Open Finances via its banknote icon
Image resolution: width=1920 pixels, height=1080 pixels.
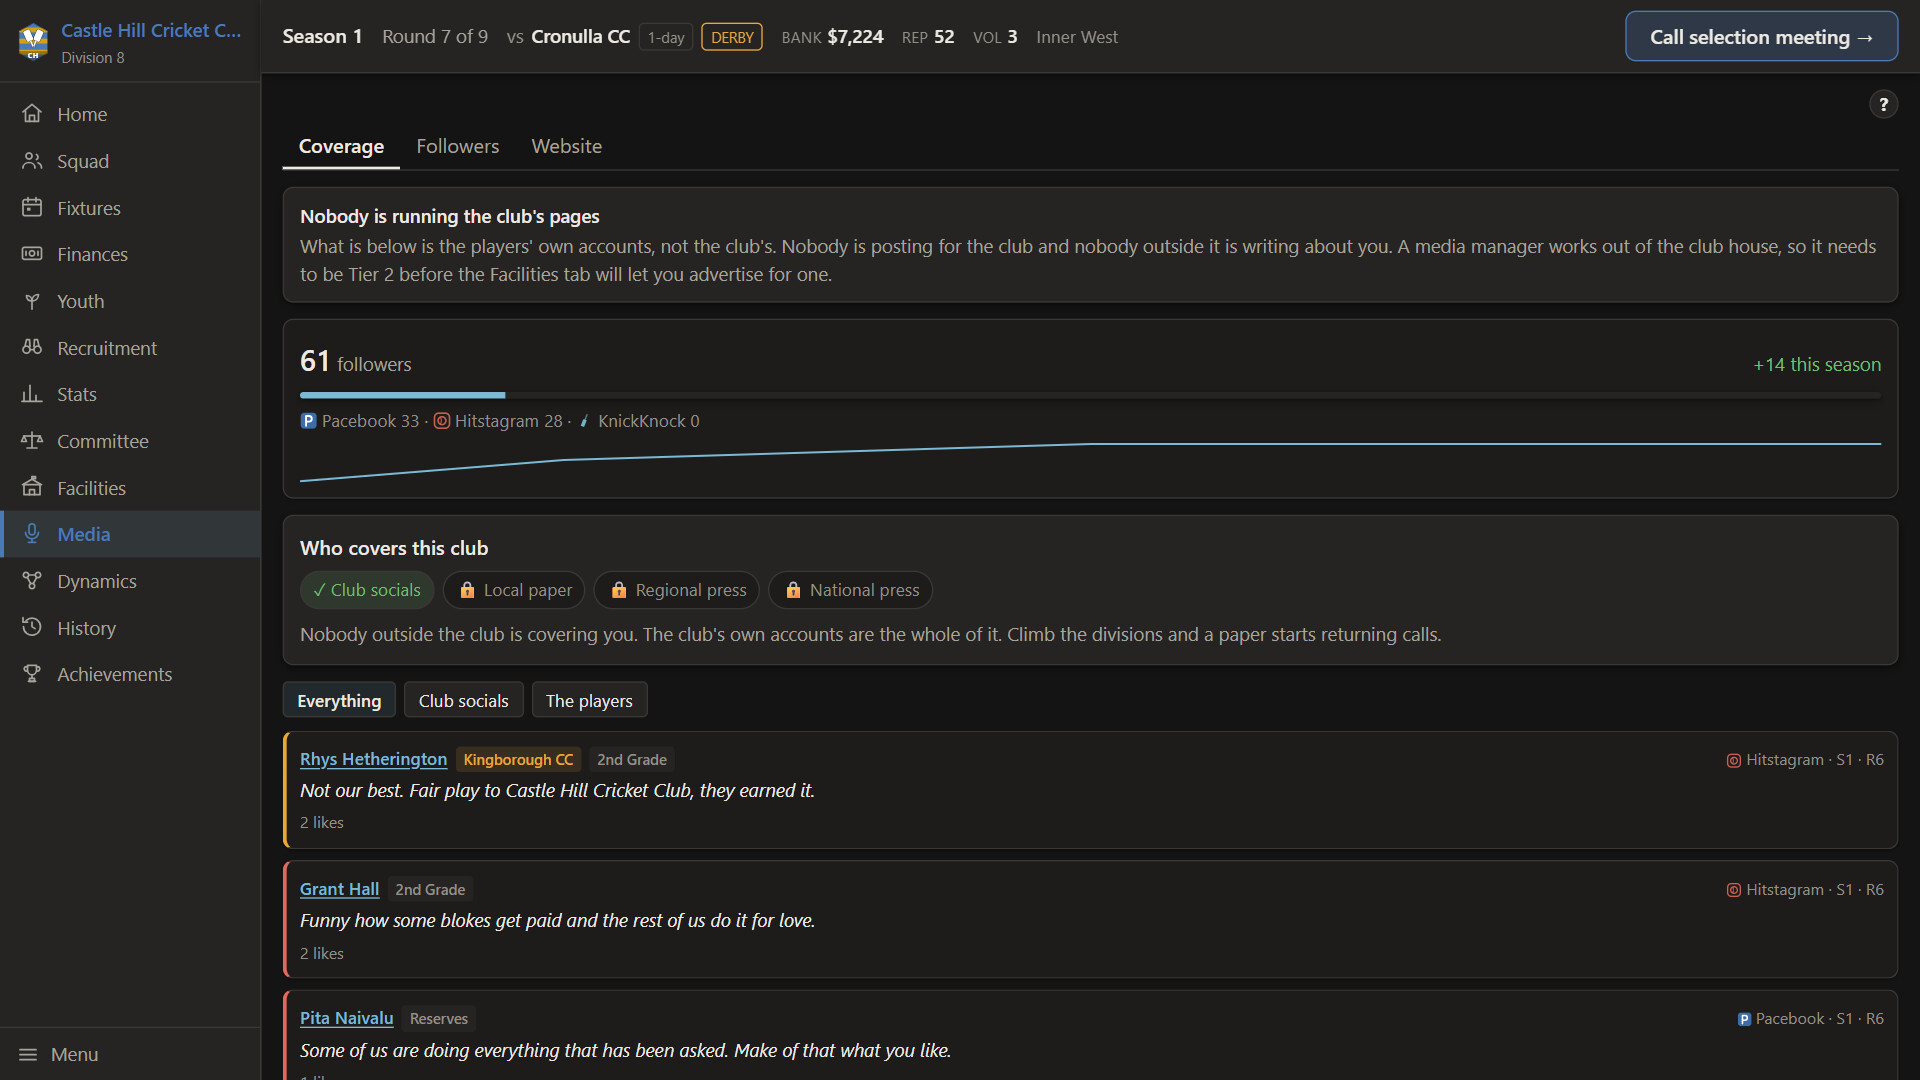tap(32, 254)
